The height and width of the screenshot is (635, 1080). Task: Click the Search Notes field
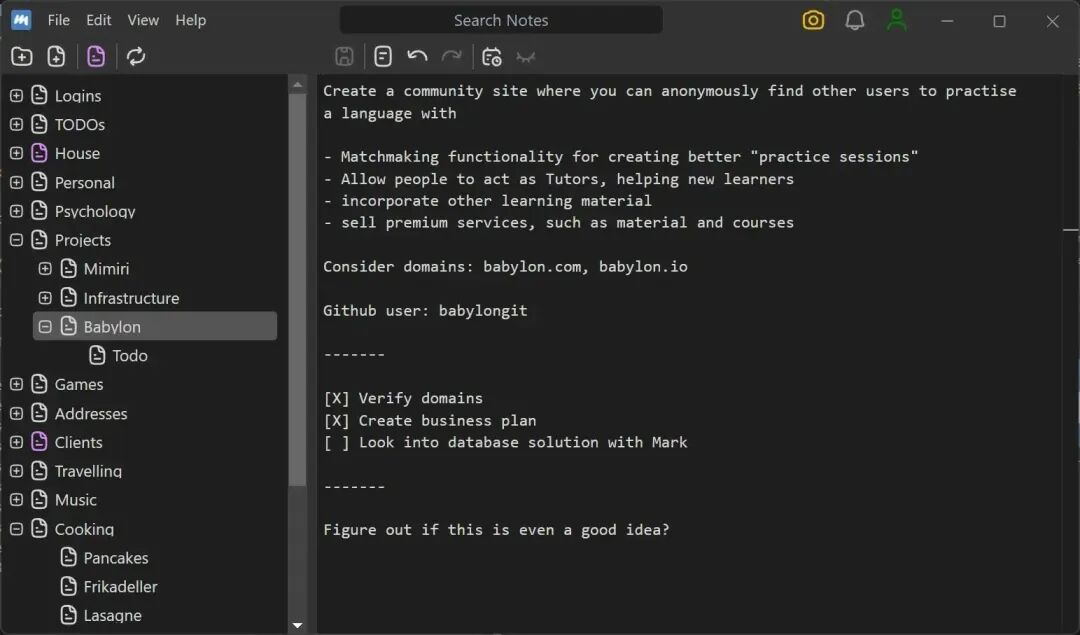[x=501, y=20]
